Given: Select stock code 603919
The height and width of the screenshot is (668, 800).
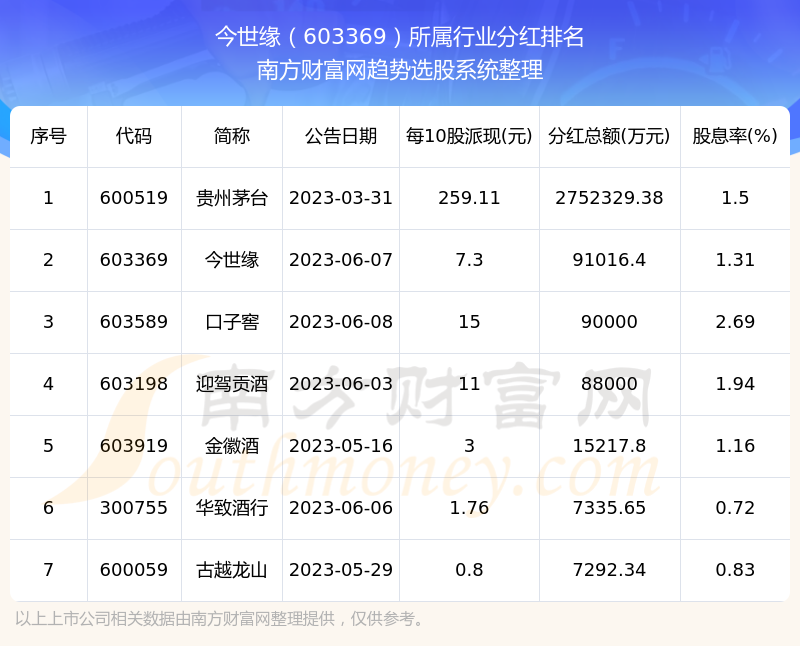Looking at the screenshot, I should click(134, 446).
